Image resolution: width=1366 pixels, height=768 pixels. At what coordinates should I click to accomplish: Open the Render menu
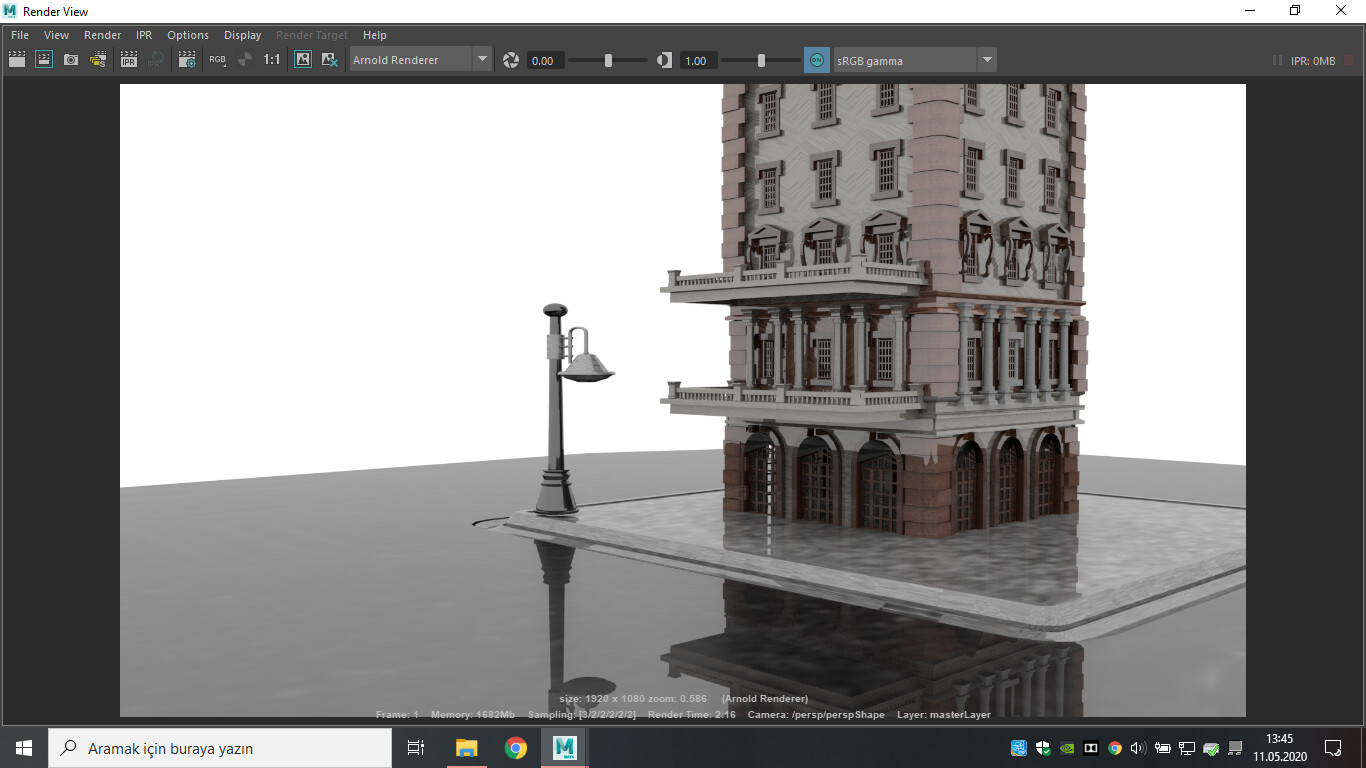pos(102,35)
